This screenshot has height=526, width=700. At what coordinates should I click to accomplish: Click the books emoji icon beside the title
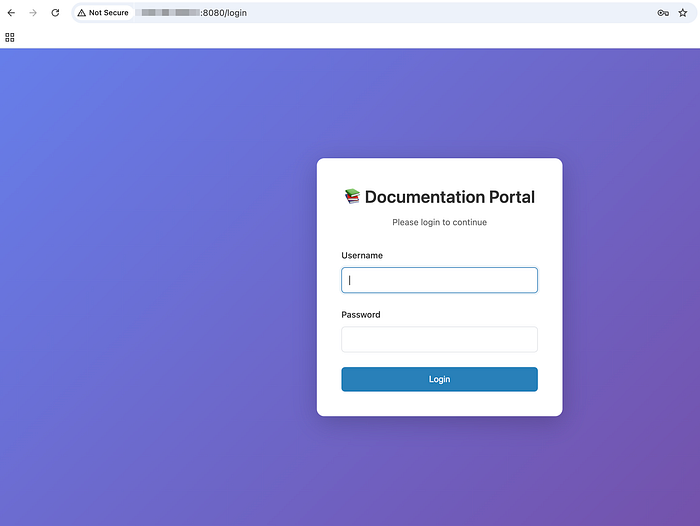[x=352, y=196]
